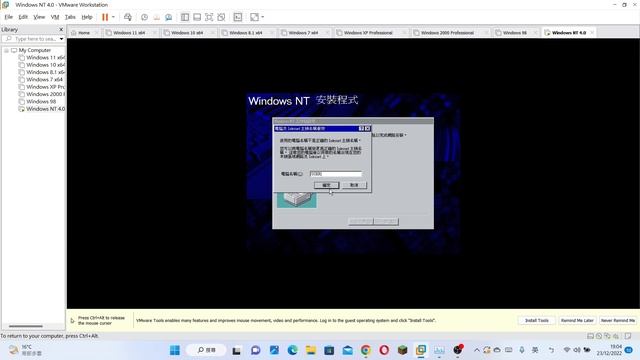
Task: Switch to the Windows 10 x64 tab
Action: 187,33
